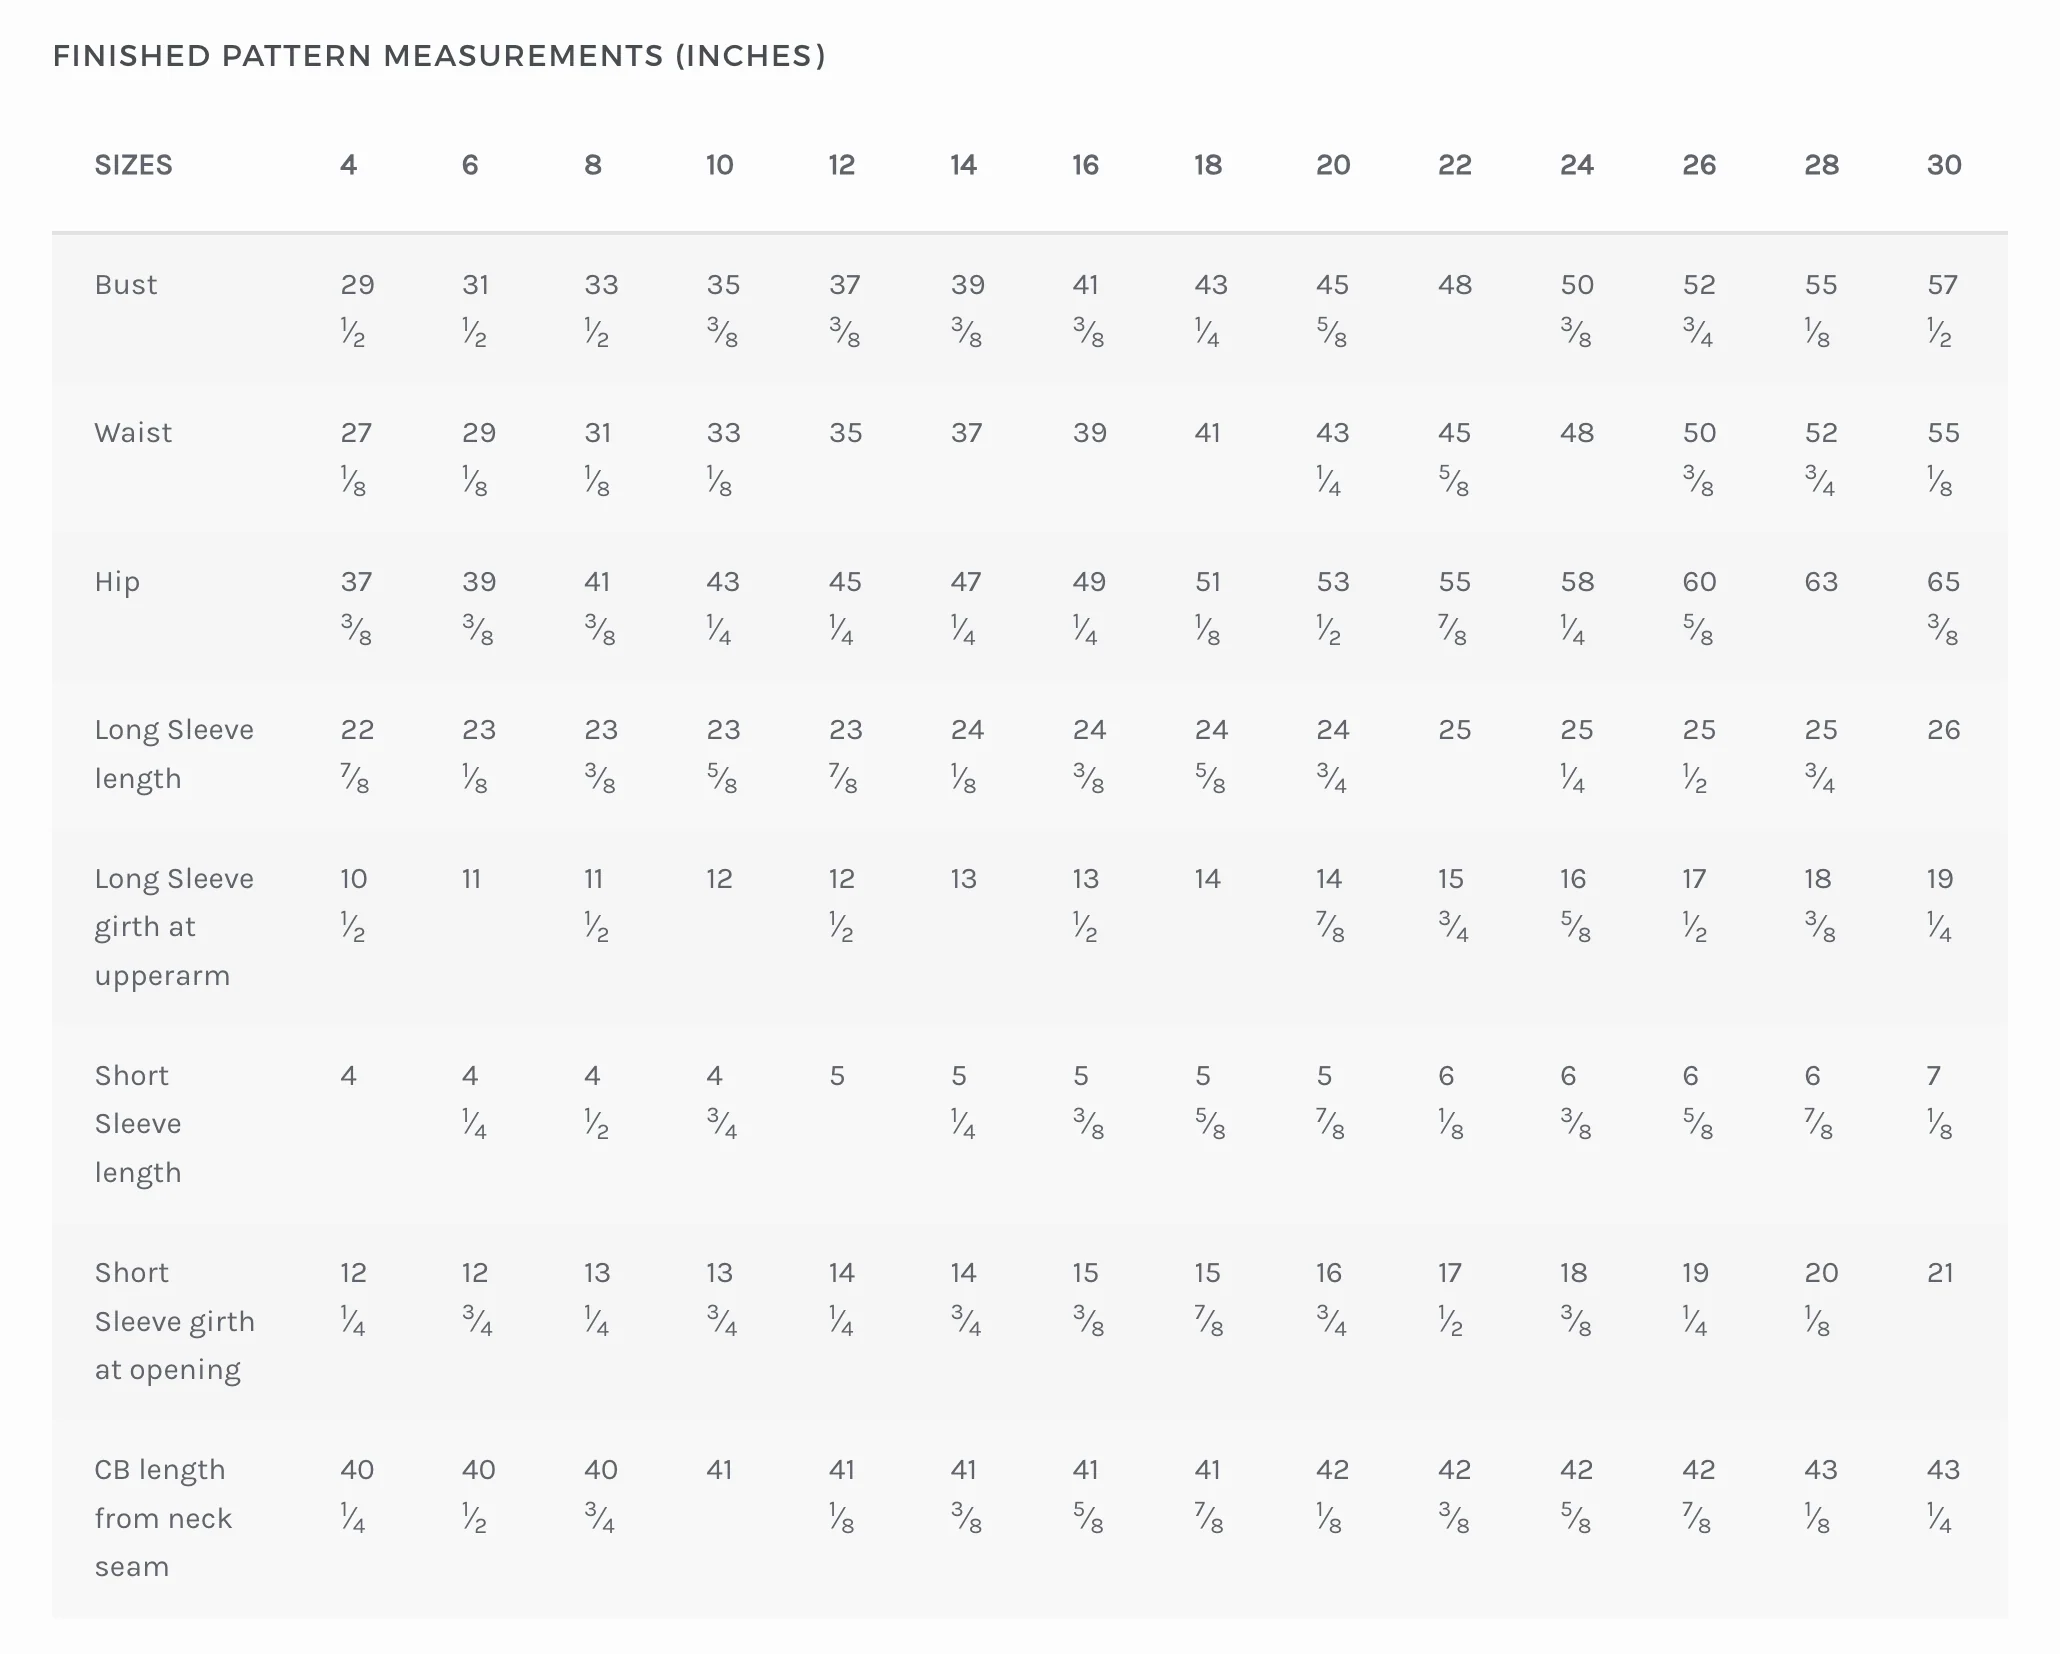The image size is (2060, 1654).
Task: Select the Long Sleeve girth at upperarm label
Action: click(x=174, y=927)
